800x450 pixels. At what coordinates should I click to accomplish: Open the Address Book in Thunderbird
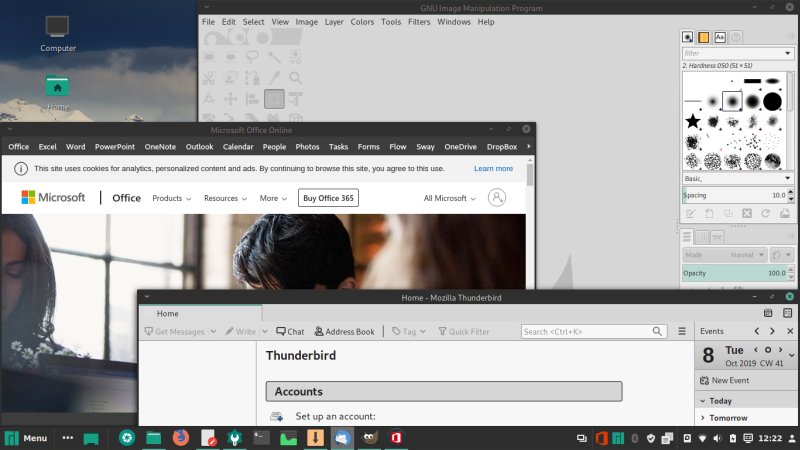[344, 331]
